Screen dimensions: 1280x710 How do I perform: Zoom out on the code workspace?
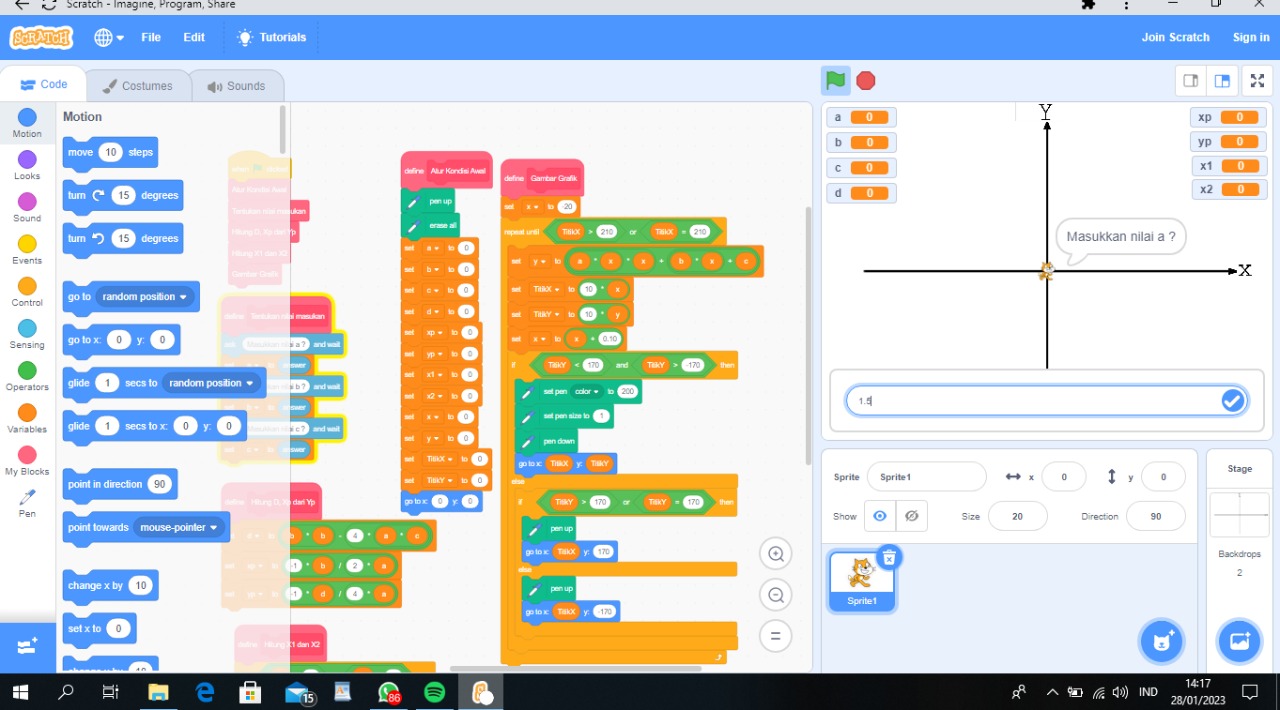pyautogui.click(x=775, y=595)
